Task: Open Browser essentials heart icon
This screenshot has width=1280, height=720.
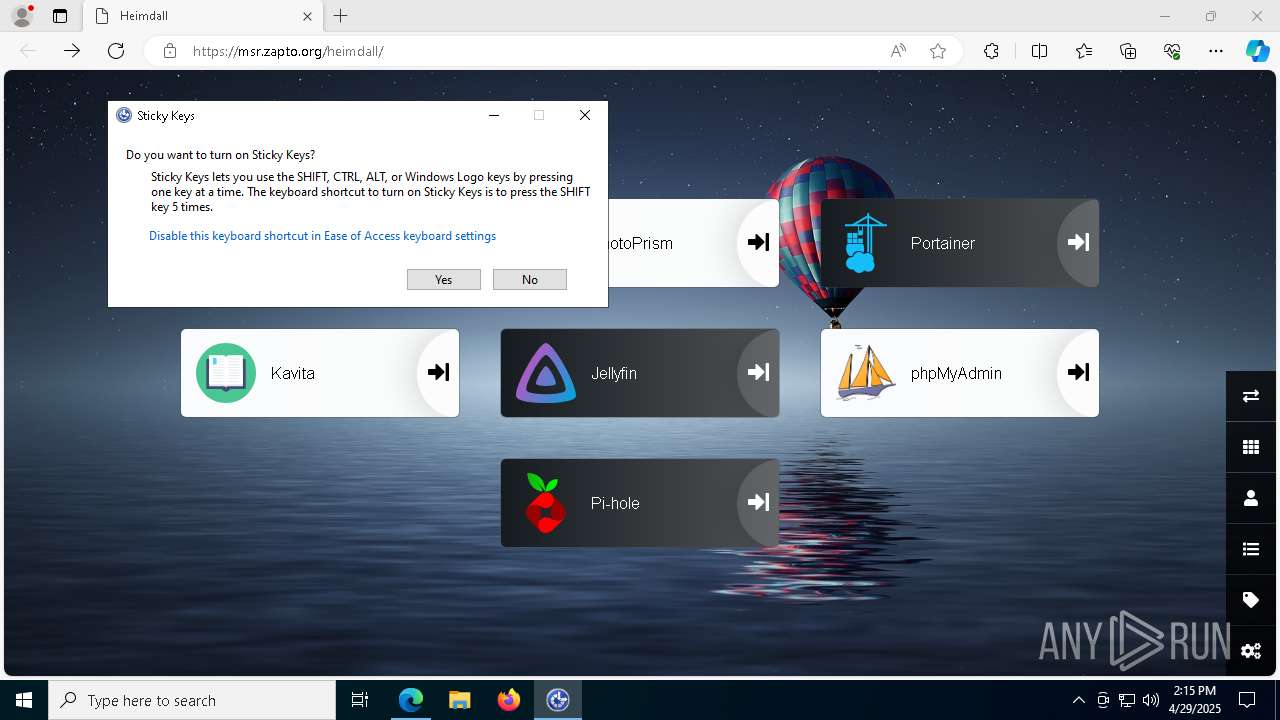Action: [1172, 51]
